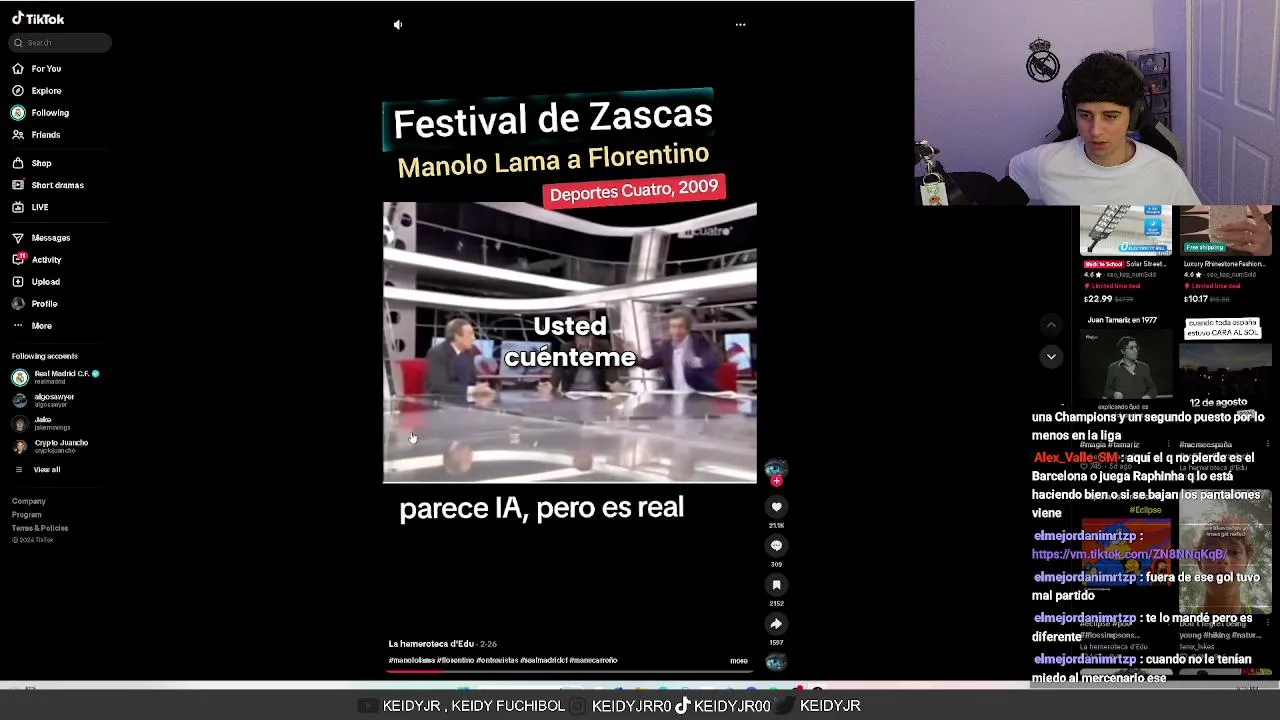Toggle the video sound mute button
This screenshot has height=720, width=1280.
coord(398,25)
